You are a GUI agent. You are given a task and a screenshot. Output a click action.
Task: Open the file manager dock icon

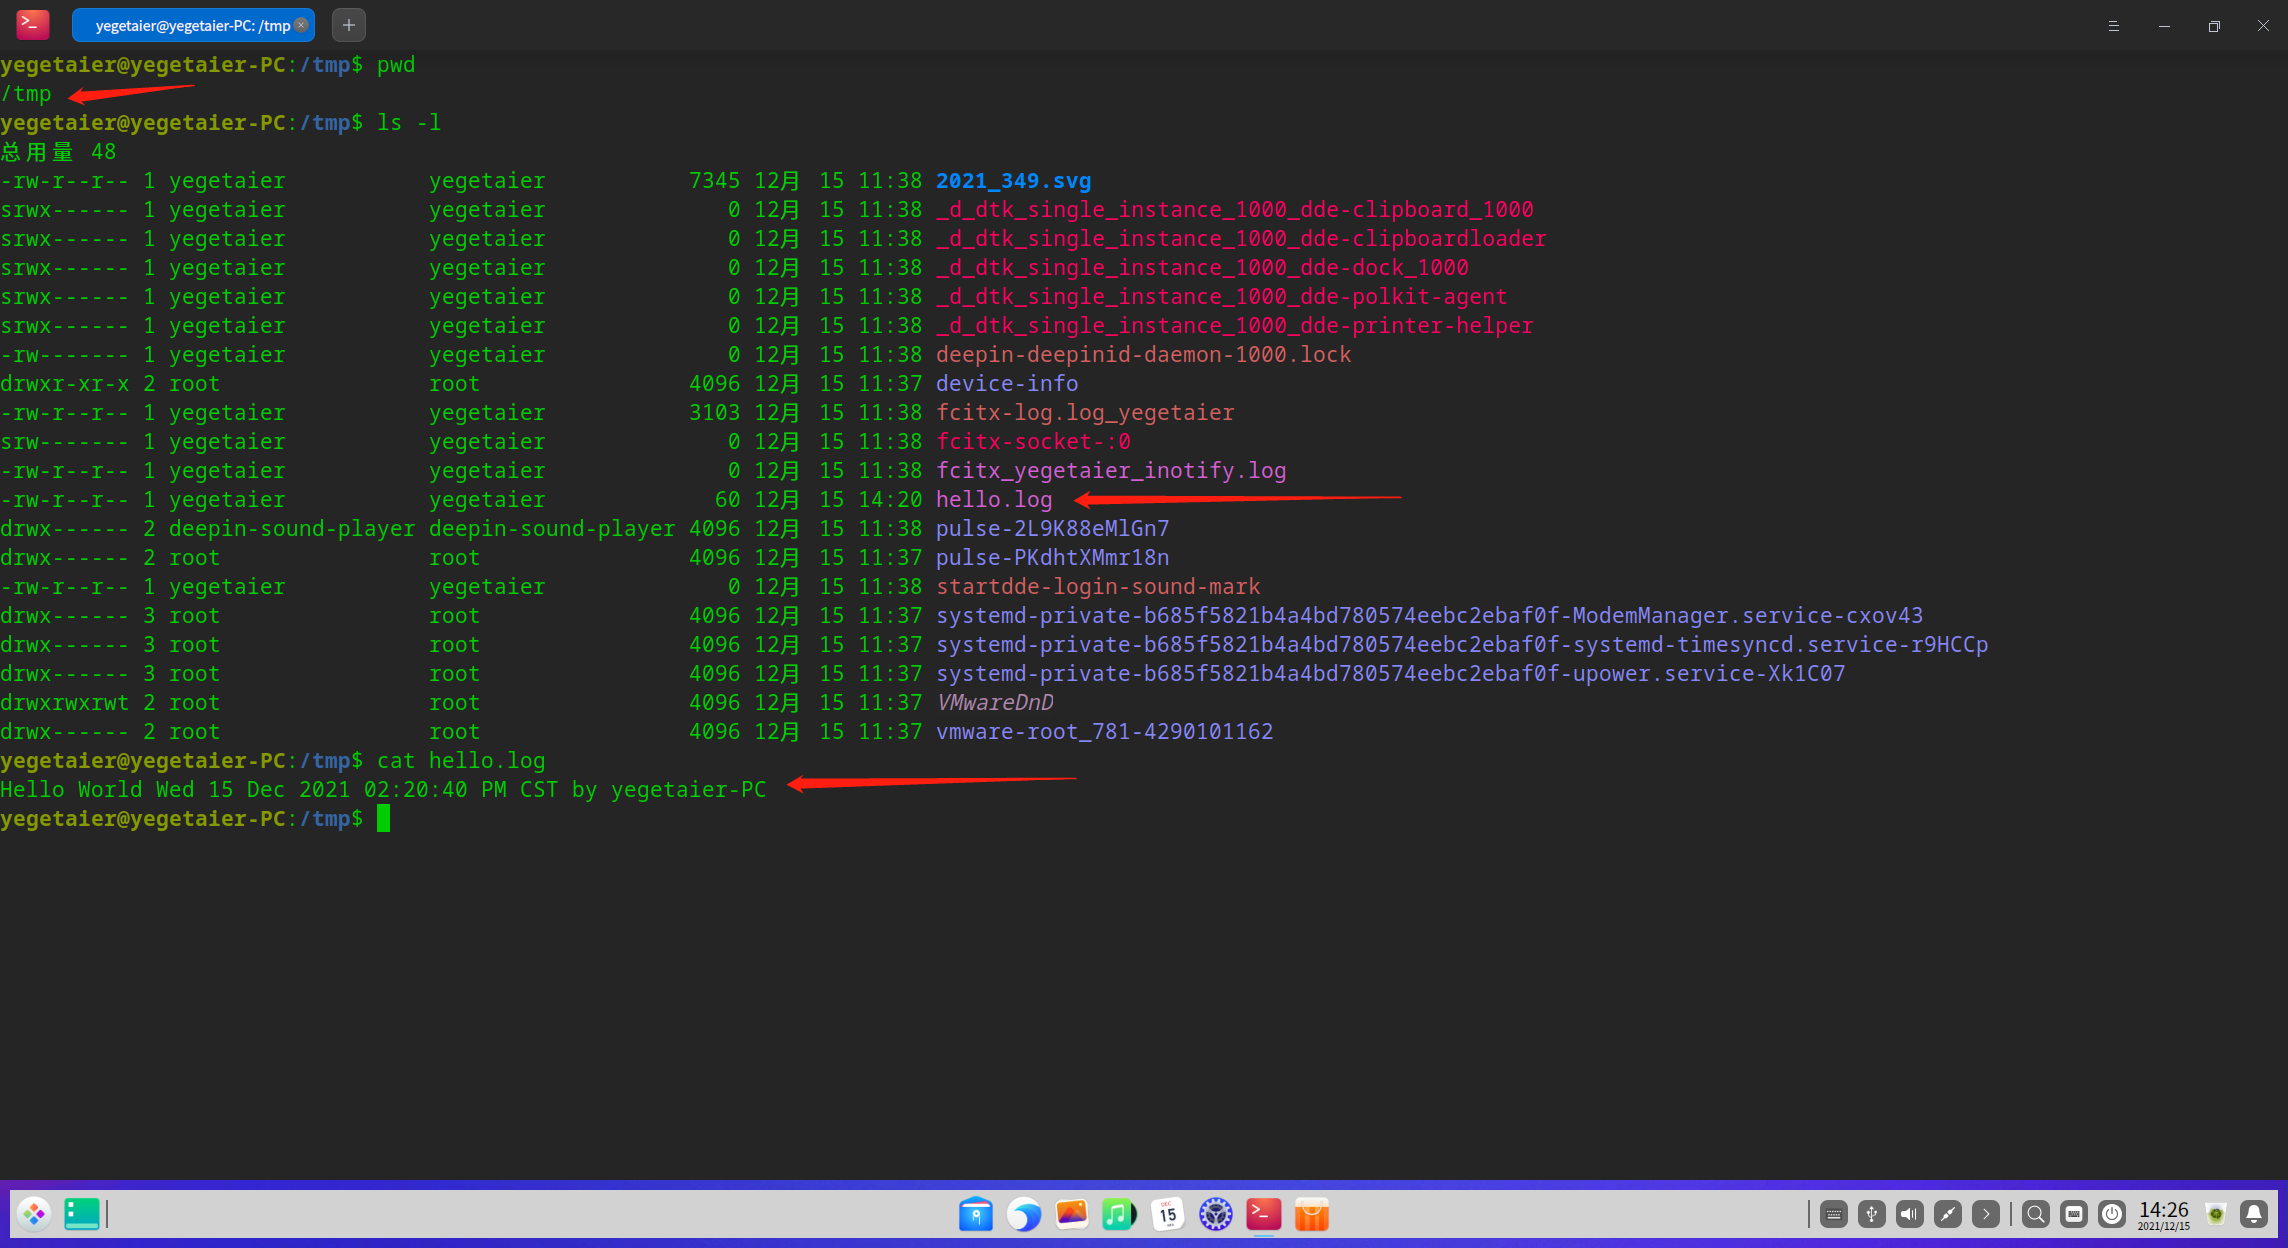[975, 1214]
